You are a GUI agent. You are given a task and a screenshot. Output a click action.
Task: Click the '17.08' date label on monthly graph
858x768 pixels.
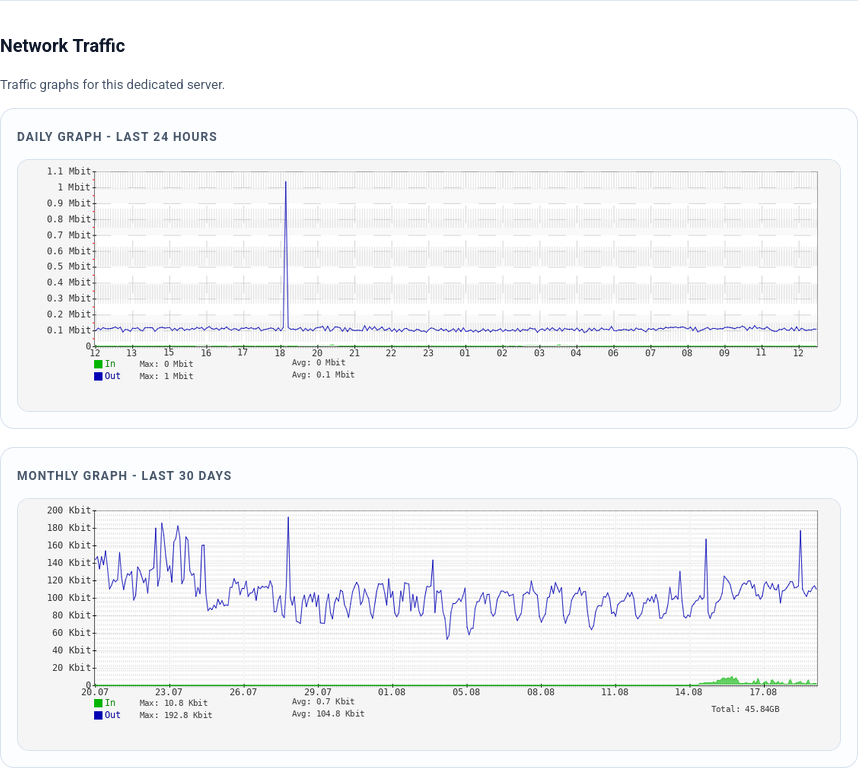[x=763, y=692]
